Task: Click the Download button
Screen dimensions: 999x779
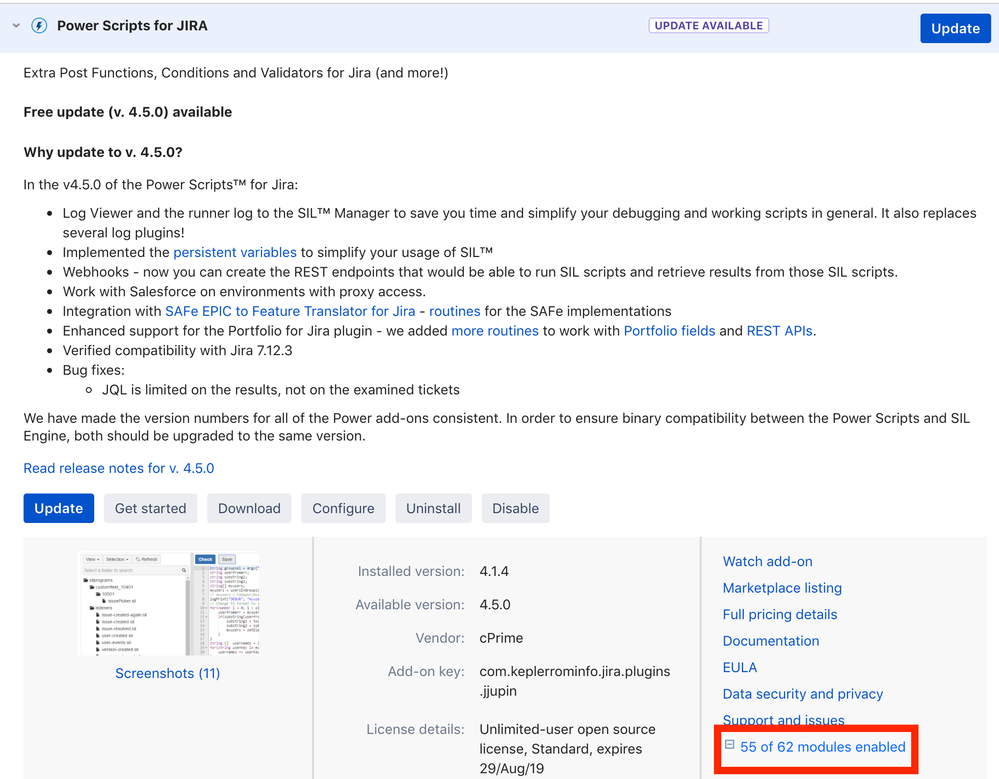Action: click(x=249, y=508)
